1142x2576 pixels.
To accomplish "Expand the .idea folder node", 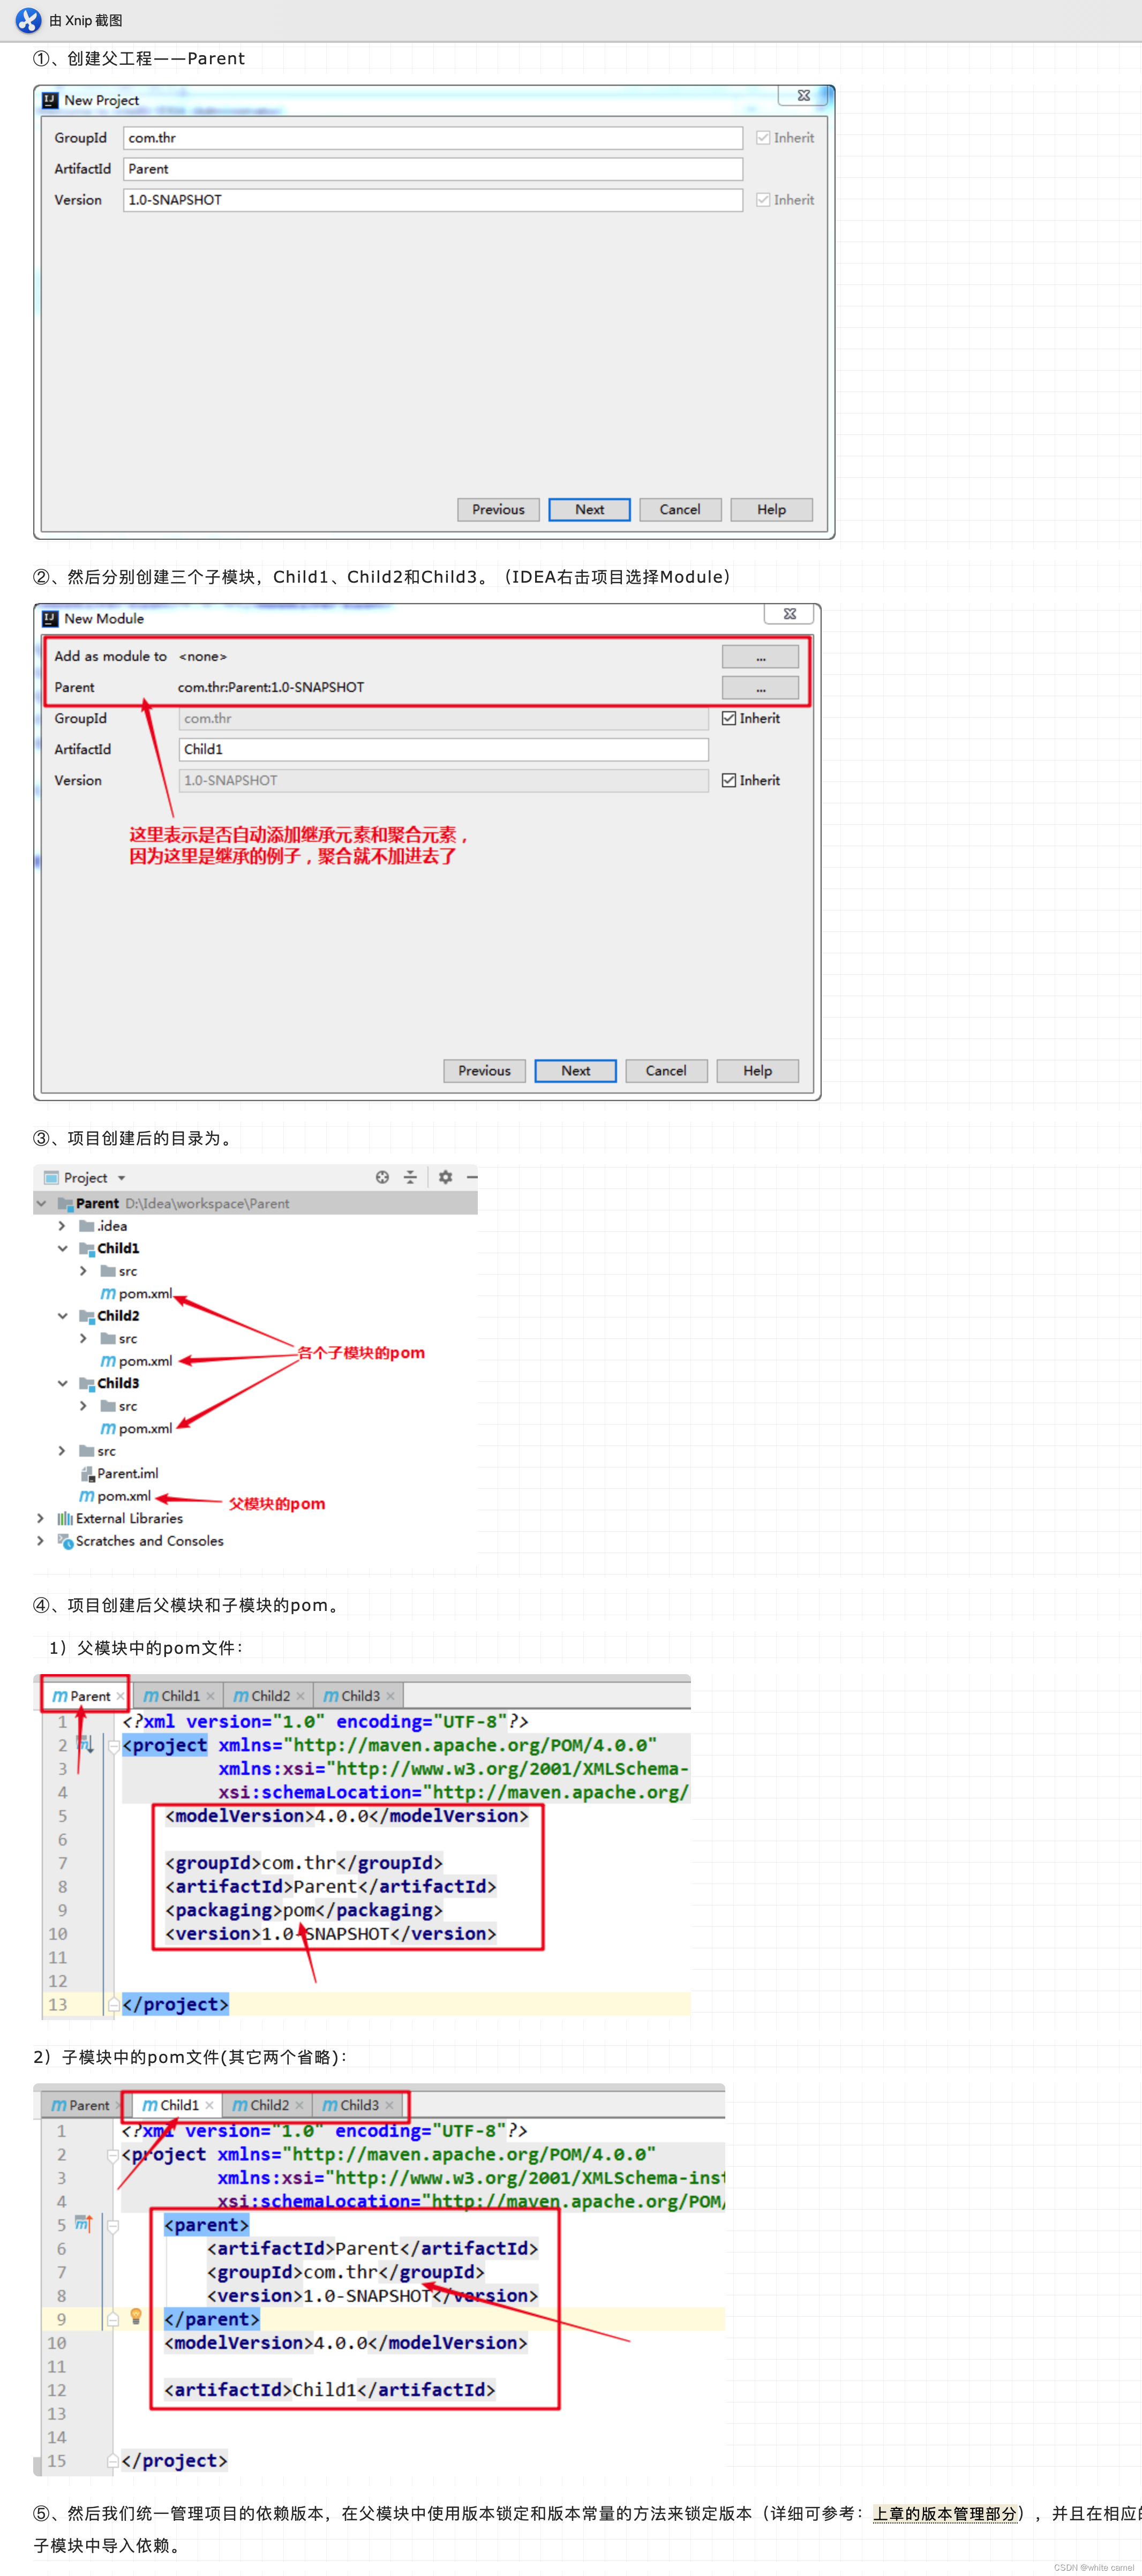I will click(62, 1226).
